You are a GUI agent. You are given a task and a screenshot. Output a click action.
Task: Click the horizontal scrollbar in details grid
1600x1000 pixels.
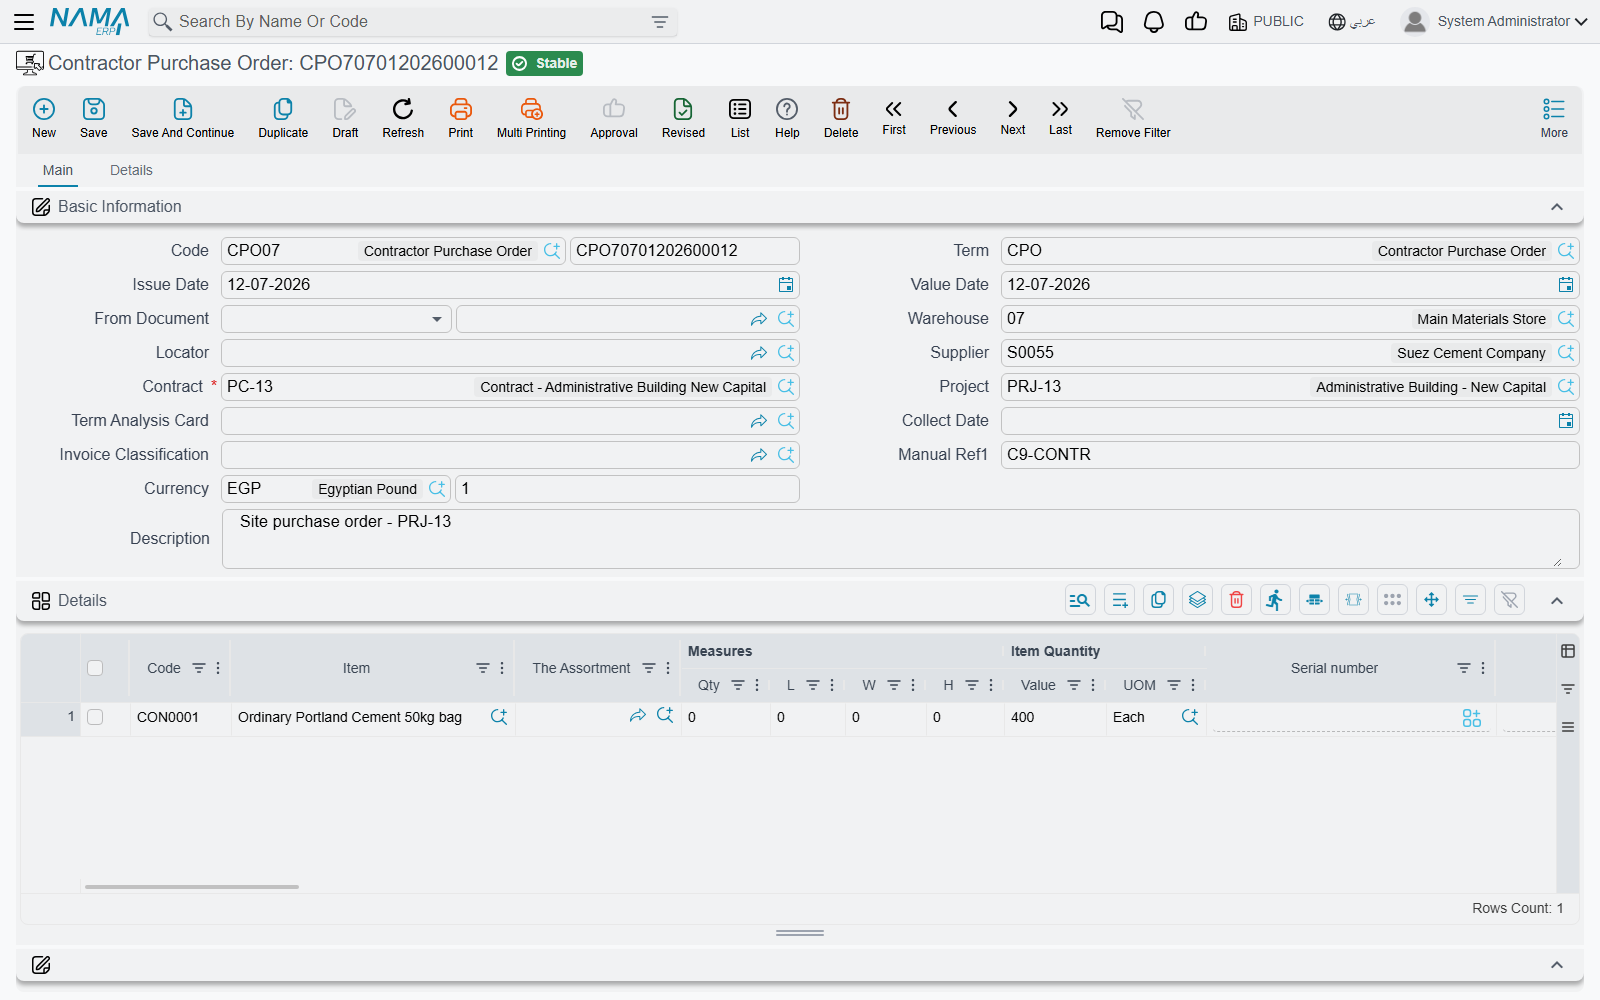click(192, 886)
